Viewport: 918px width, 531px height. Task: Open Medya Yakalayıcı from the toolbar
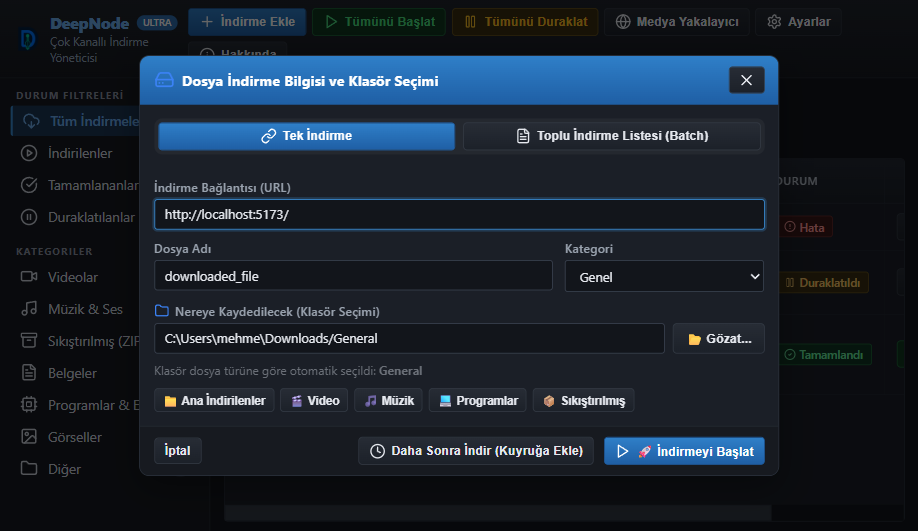pos(677,22)
